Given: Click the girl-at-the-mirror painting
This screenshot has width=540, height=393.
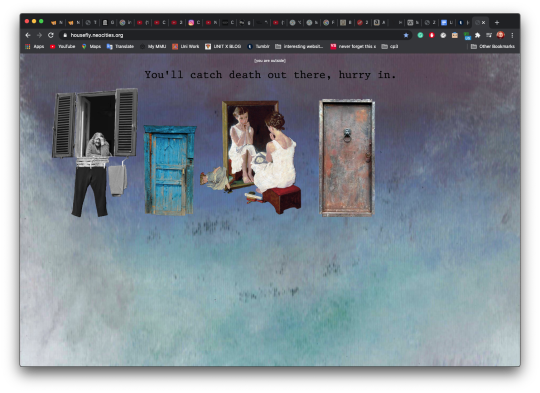Looking at the screenshot, I should click(251, 157).
